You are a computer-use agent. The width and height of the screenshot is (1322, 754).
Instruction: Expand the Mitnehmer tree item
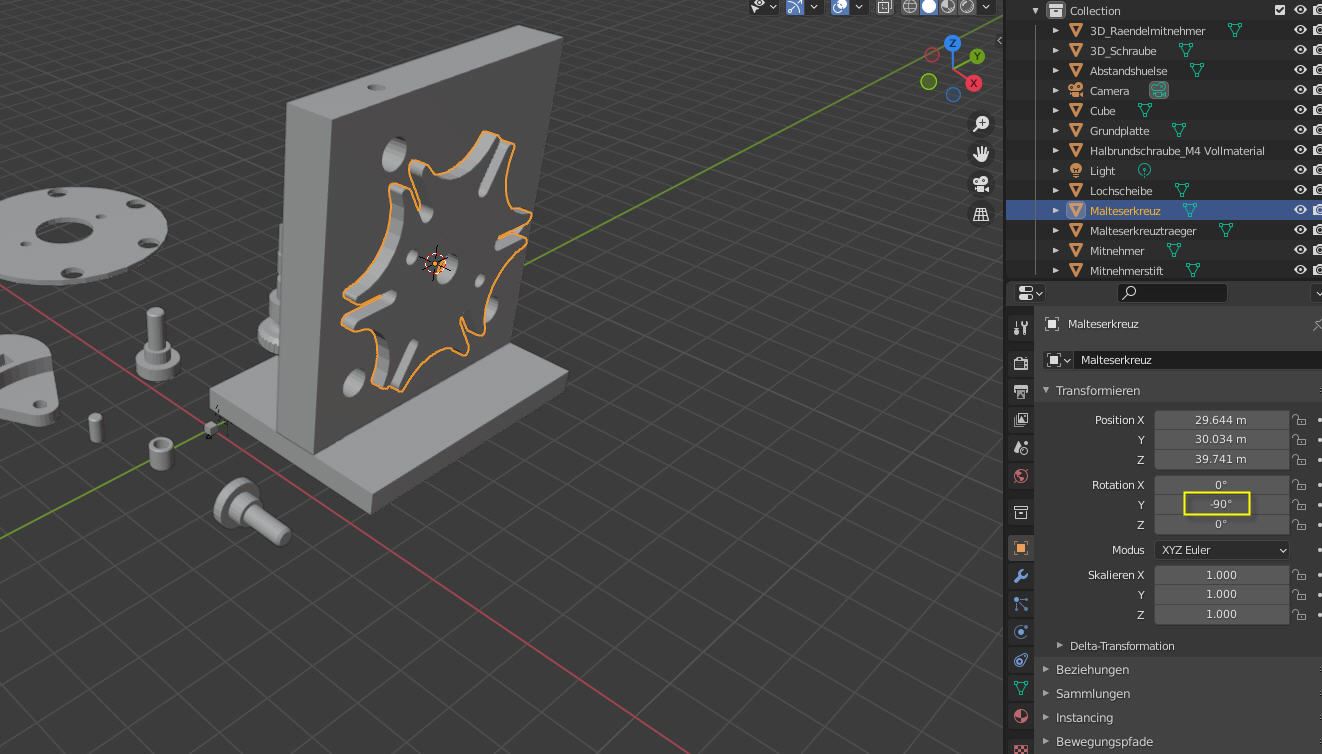(x=1056, y=251)
